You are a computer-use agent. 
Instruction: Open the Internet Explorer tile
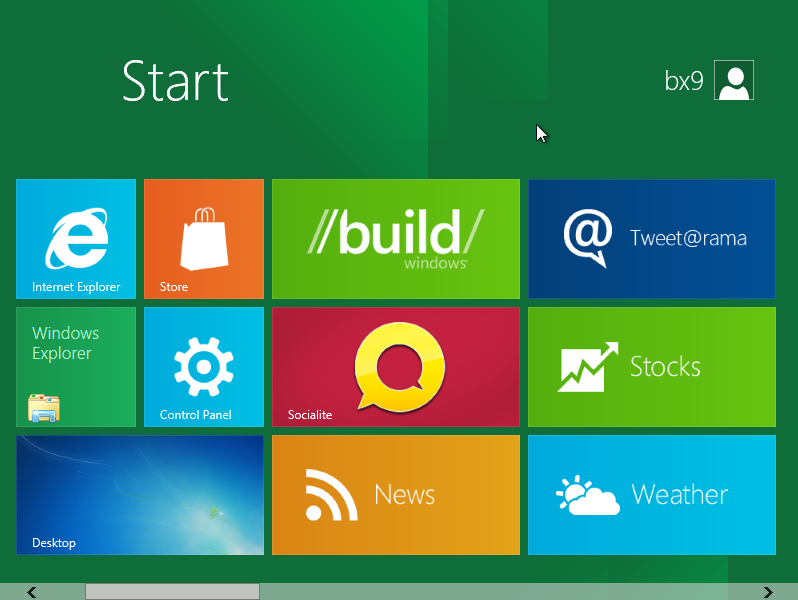coord(76,239)
